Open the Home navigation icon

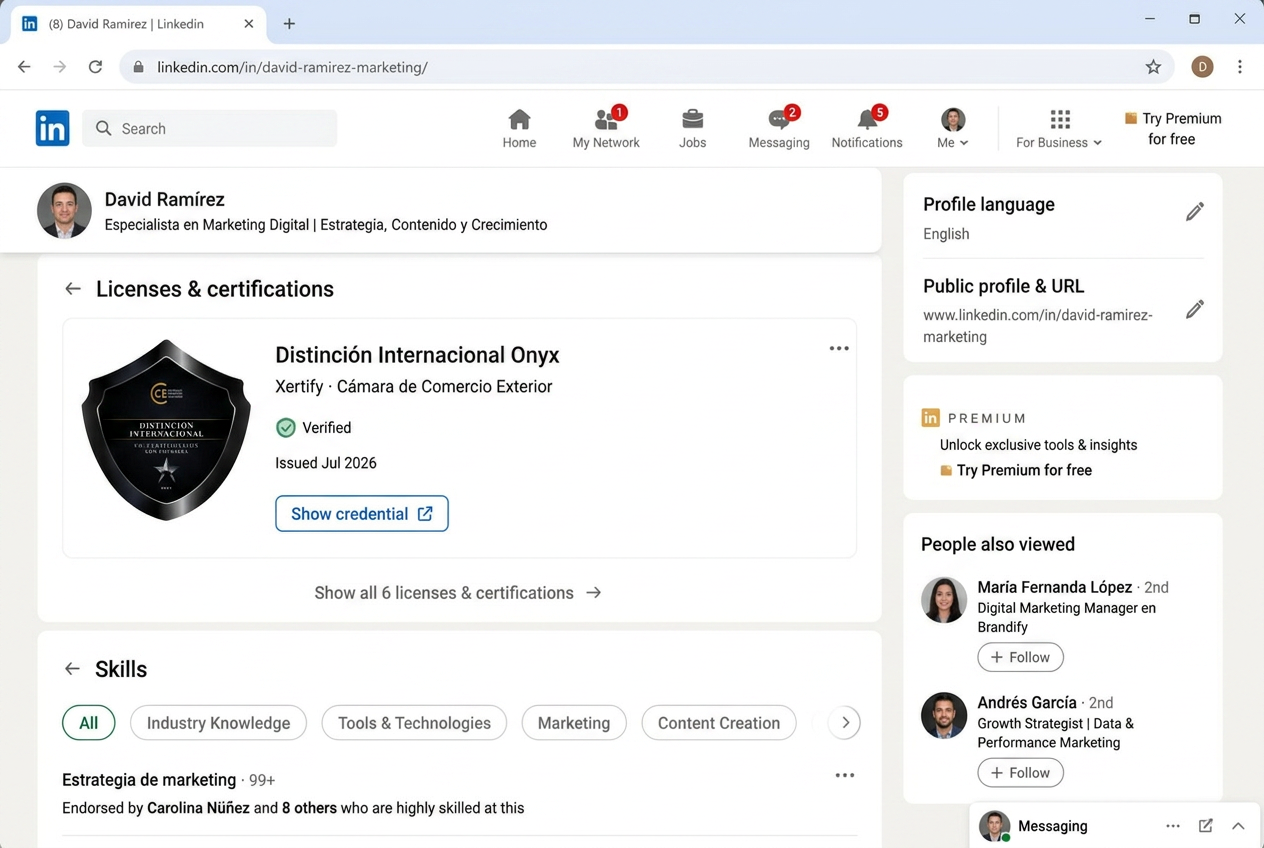coord(519,129)
